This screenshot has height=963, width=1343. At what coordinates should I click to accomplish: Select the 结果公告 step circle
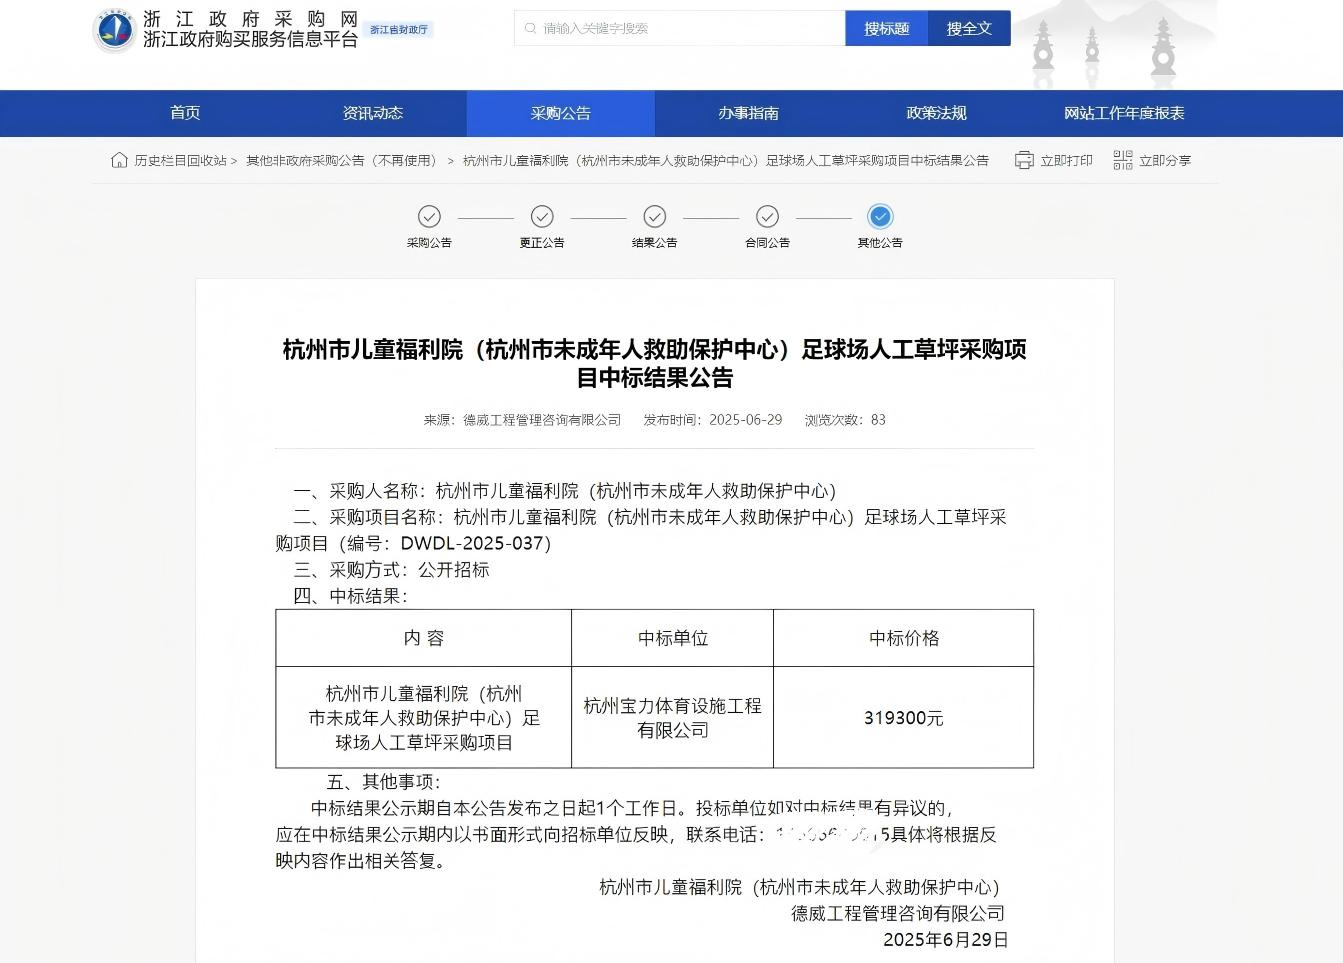655,217
